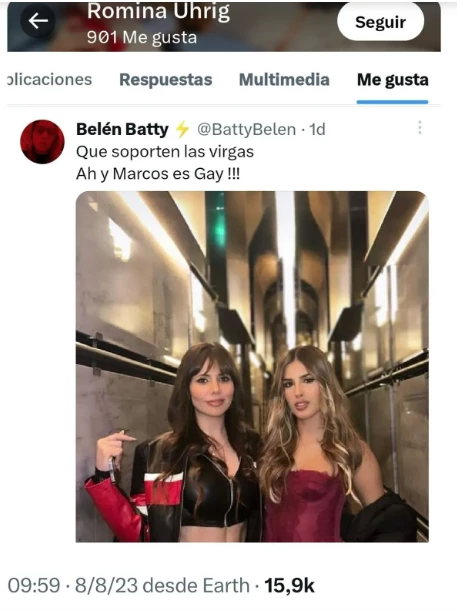Go back using the arrow icon
Viewport: 457px width, 611px height.
37,21
